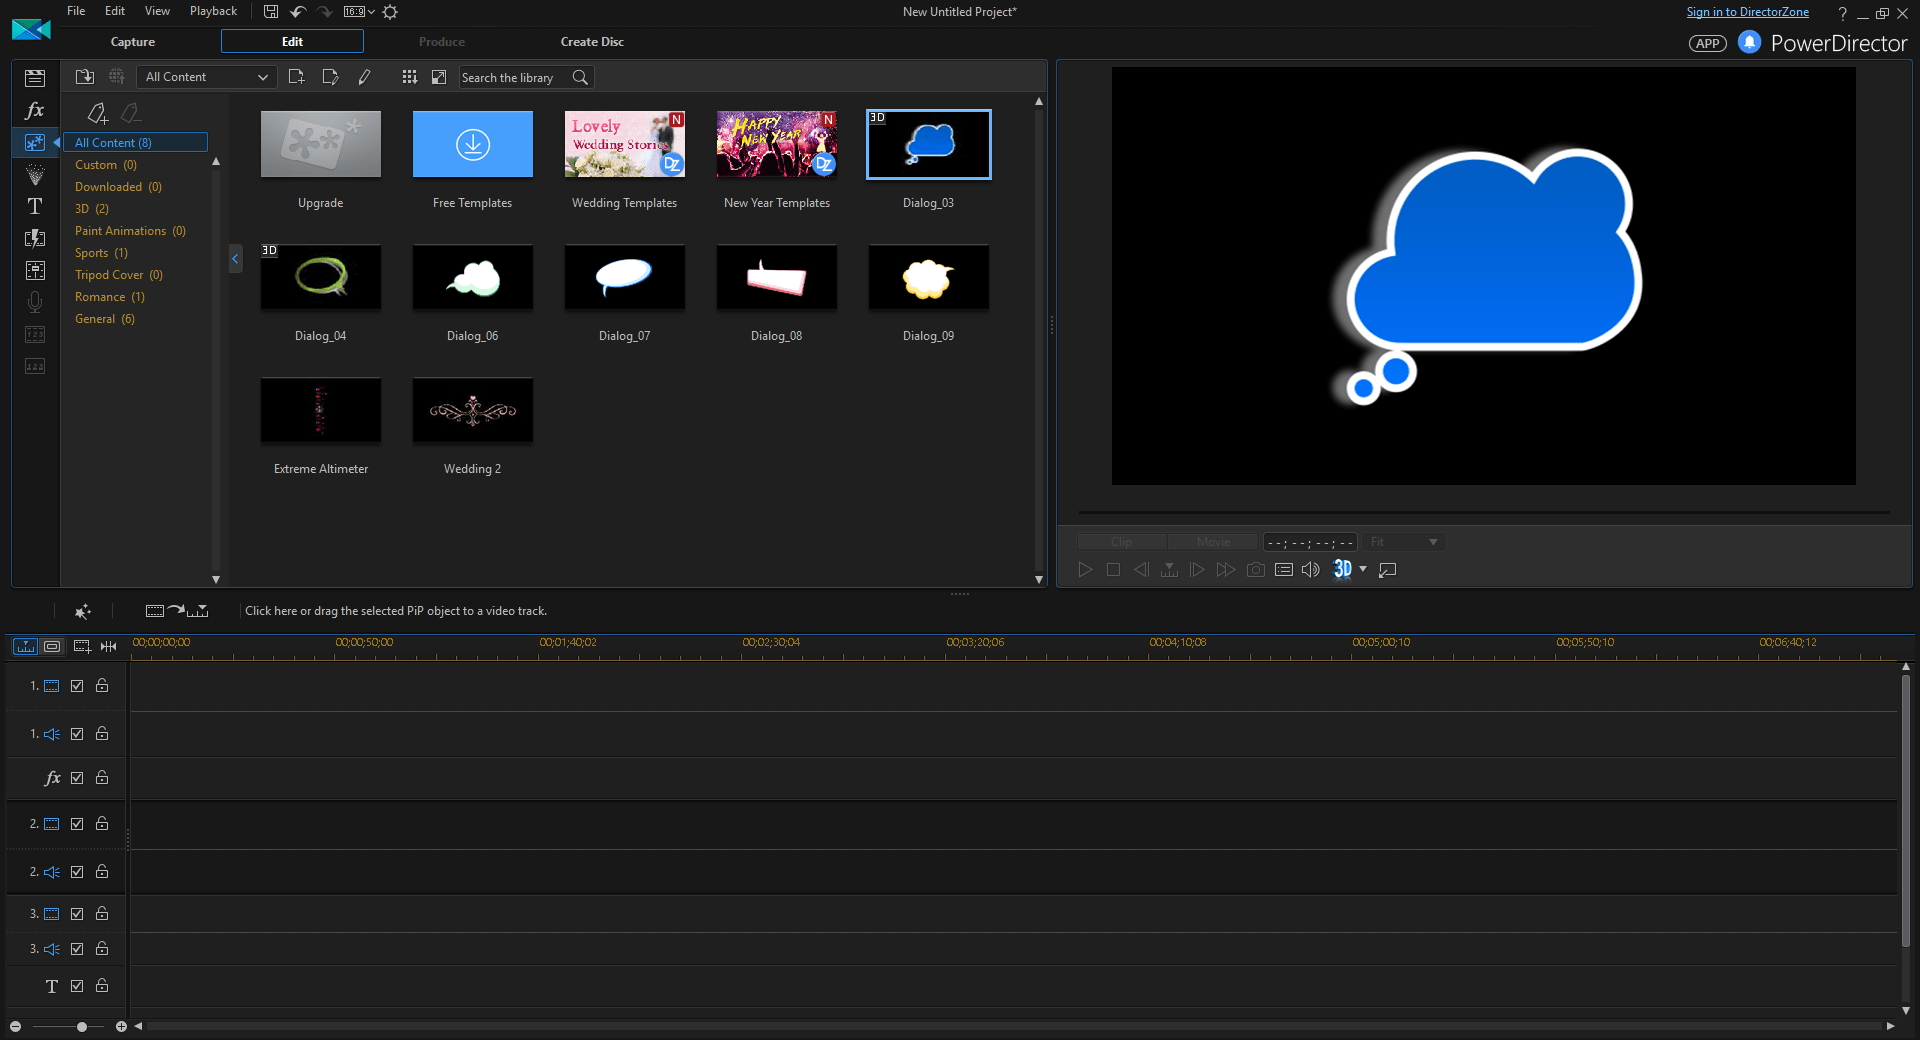The height and width of the screenshot is (1040, 1920).
Task: Select the Romance (1) tag
Action: (x=110, y=297)
